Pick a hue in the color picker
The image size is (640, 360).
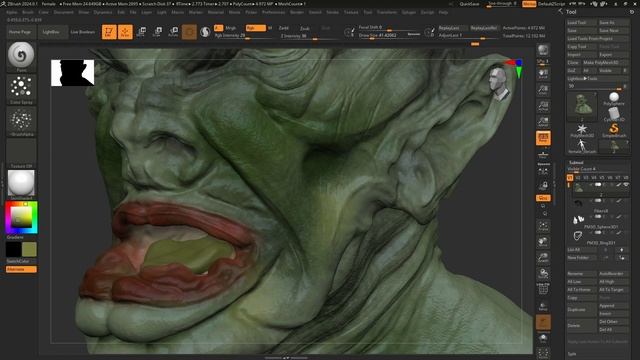(21, 218)
